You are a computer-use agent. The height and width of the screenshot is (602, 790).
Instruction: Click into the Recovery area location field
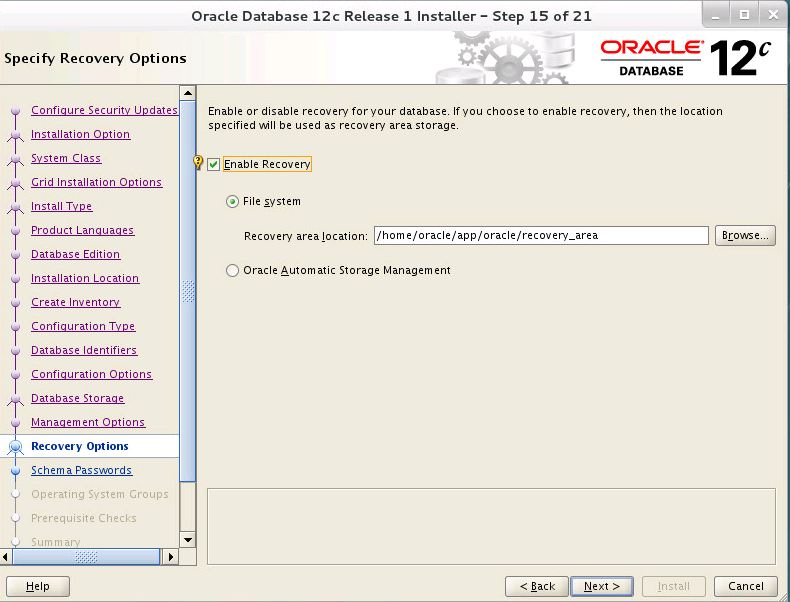541,235
